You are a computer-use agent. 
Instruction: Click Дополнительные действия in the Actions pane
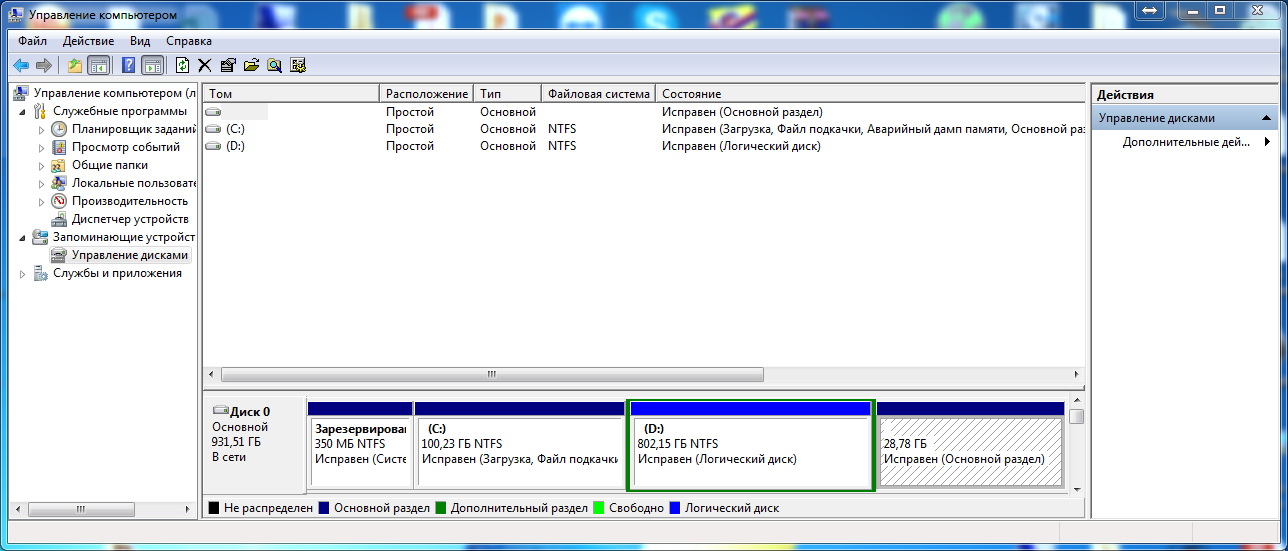pyautogui.click(x=1185, y=142)
